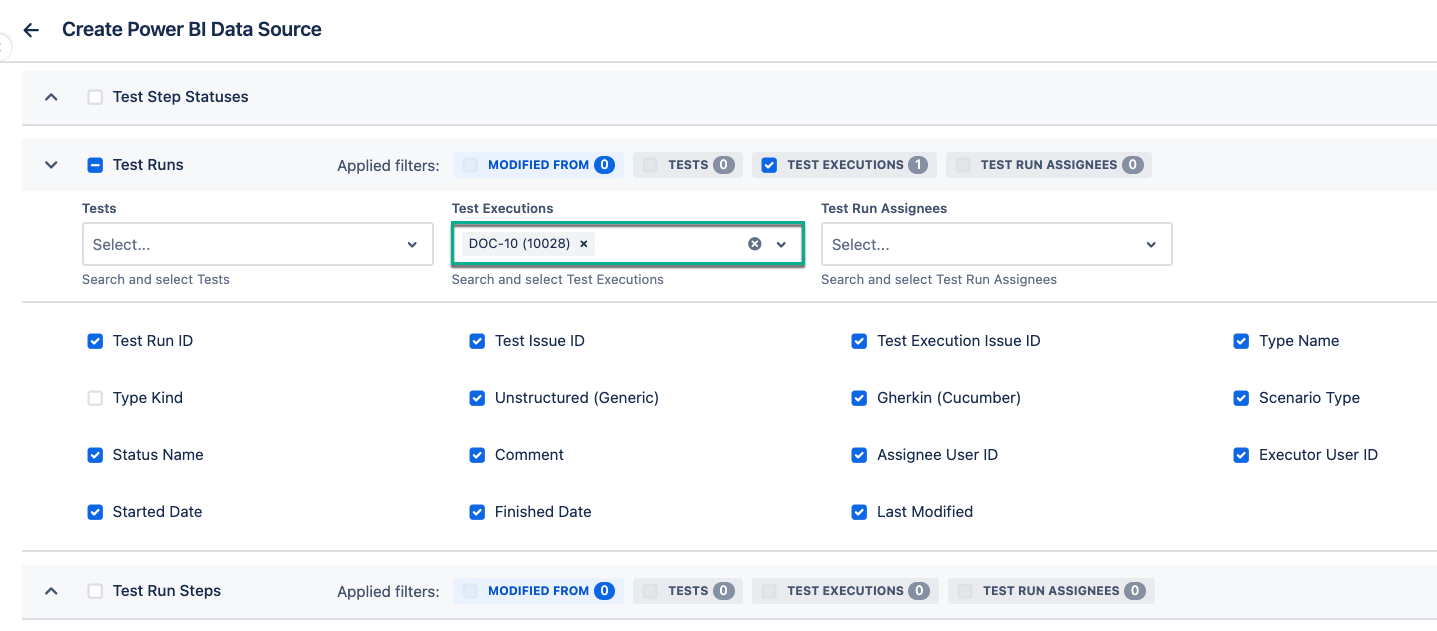
Task: Uncheck the Last Modified checkbox
Action: (x=859, y=512)
